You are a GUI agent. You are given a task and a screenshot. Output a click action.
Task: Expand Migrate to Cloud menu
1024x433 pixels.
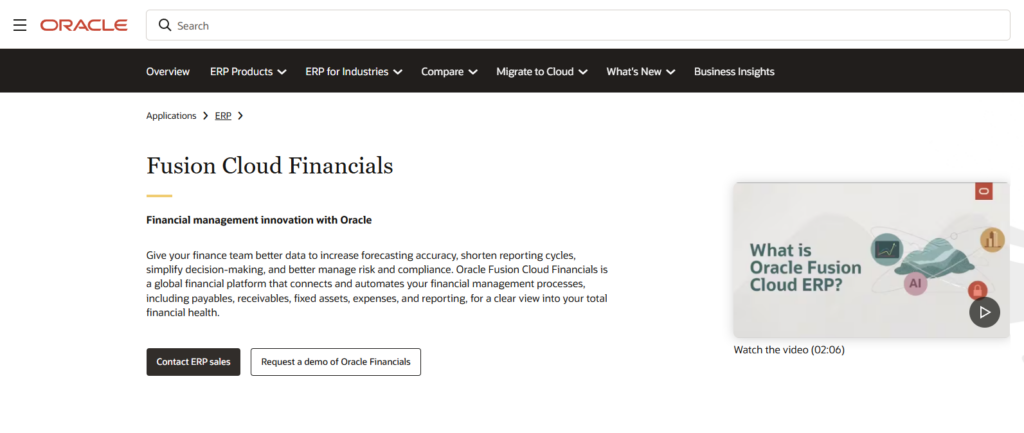click(x=541, y=72)
